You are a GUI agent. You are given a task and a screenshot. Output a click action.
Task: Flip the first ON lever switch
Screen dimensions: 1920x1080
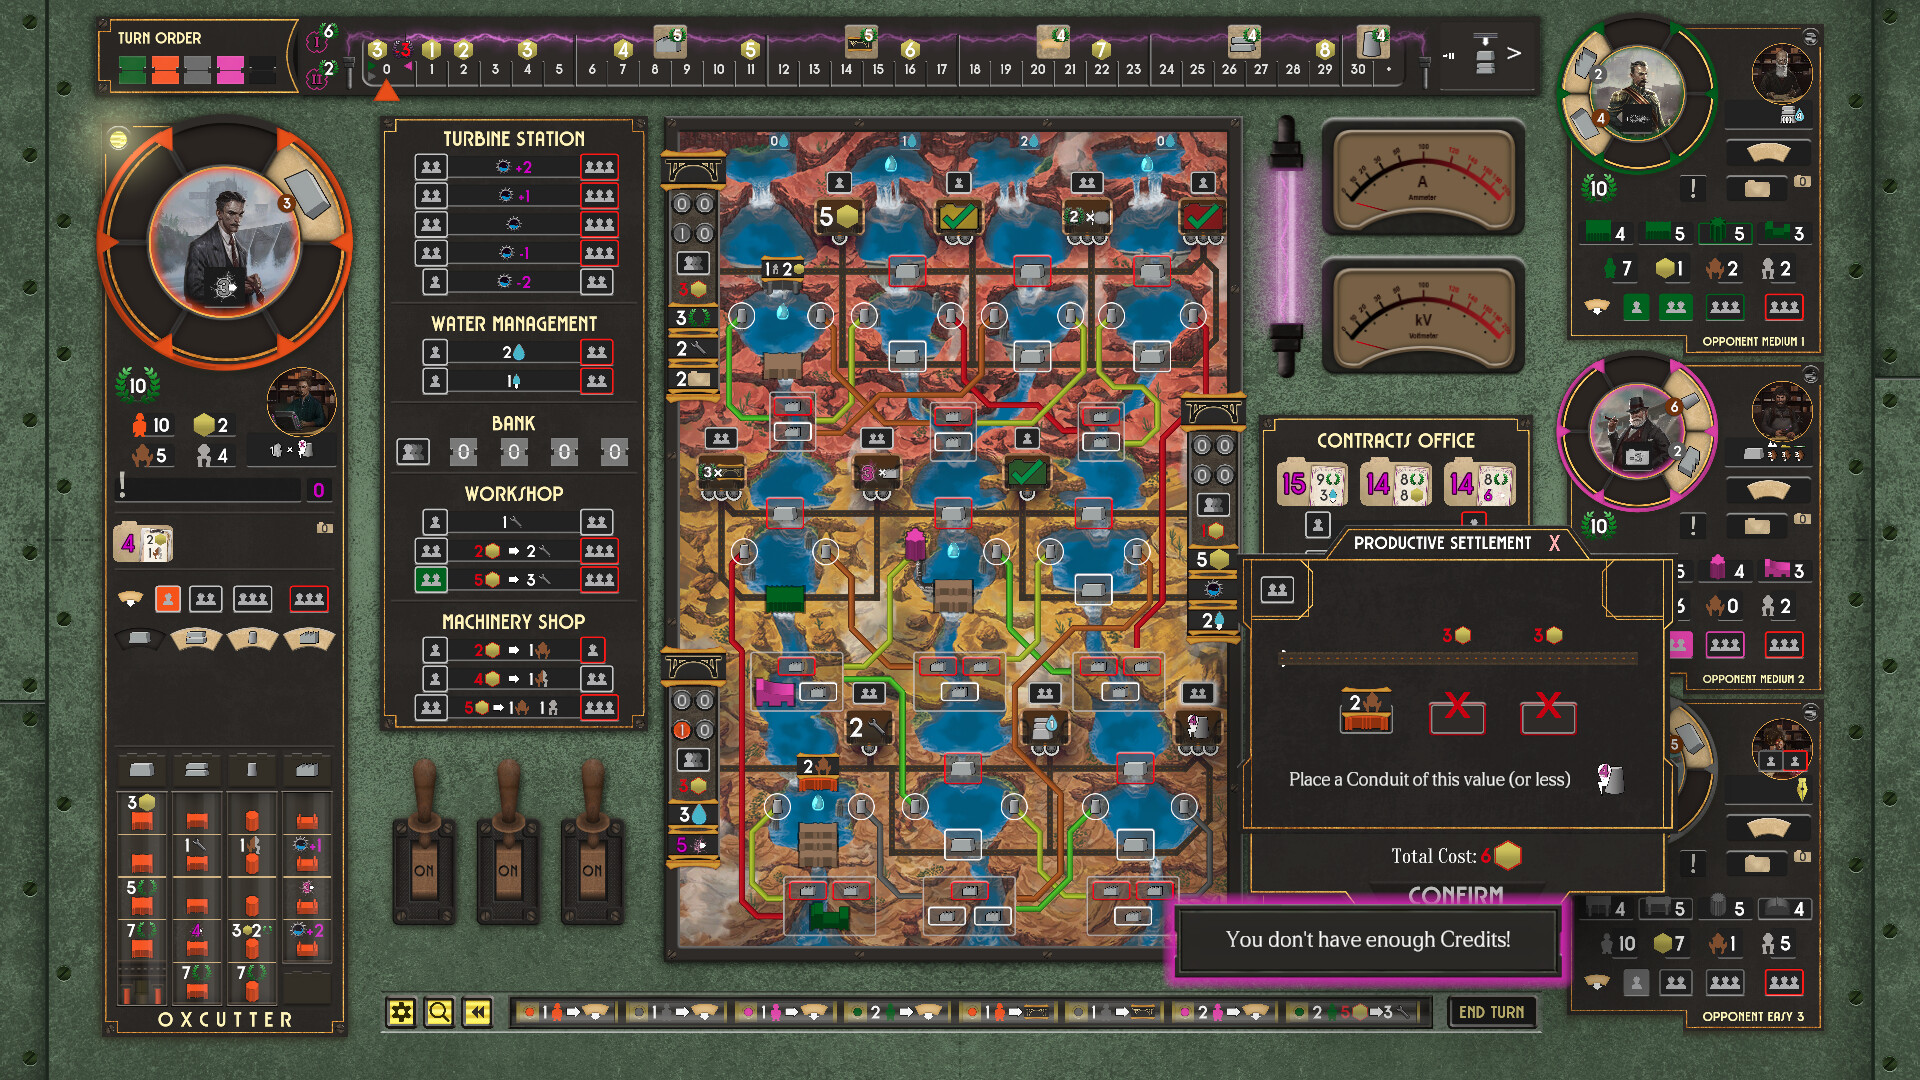[424, 845]
